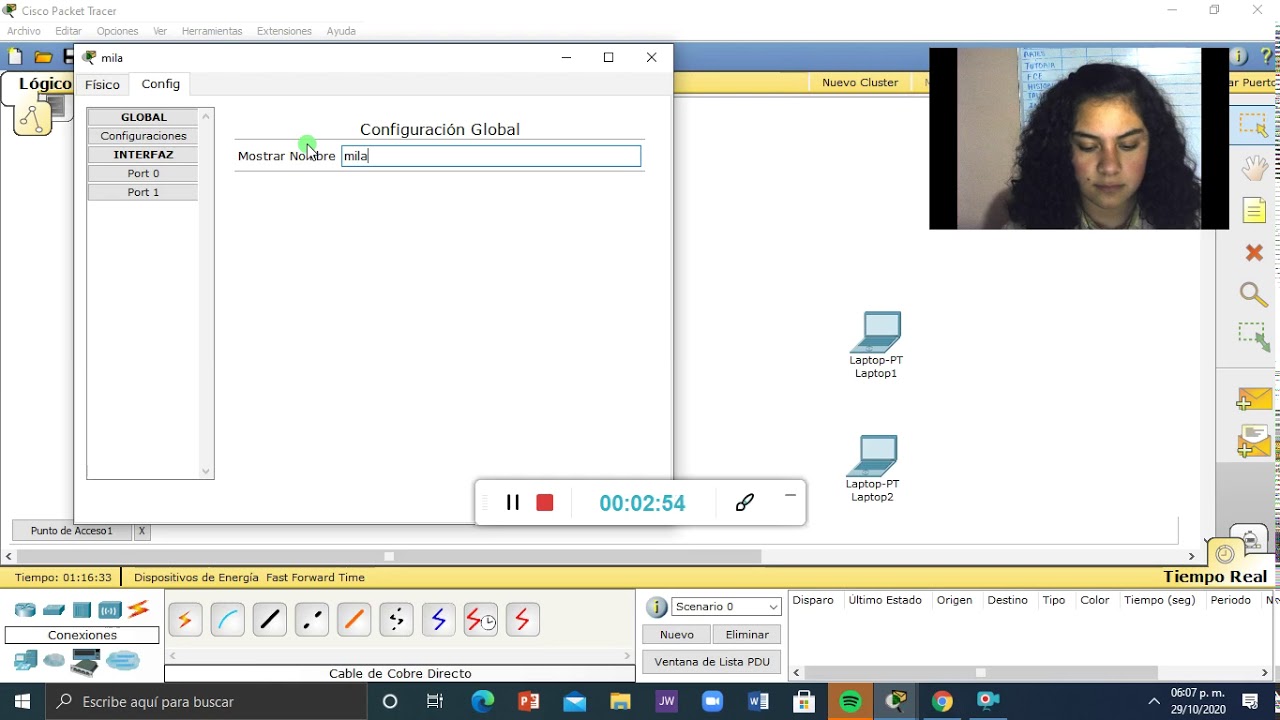Open Spotify from the taskbar
The width and height of the screenshot is (1280, 720).
[850, 702]
